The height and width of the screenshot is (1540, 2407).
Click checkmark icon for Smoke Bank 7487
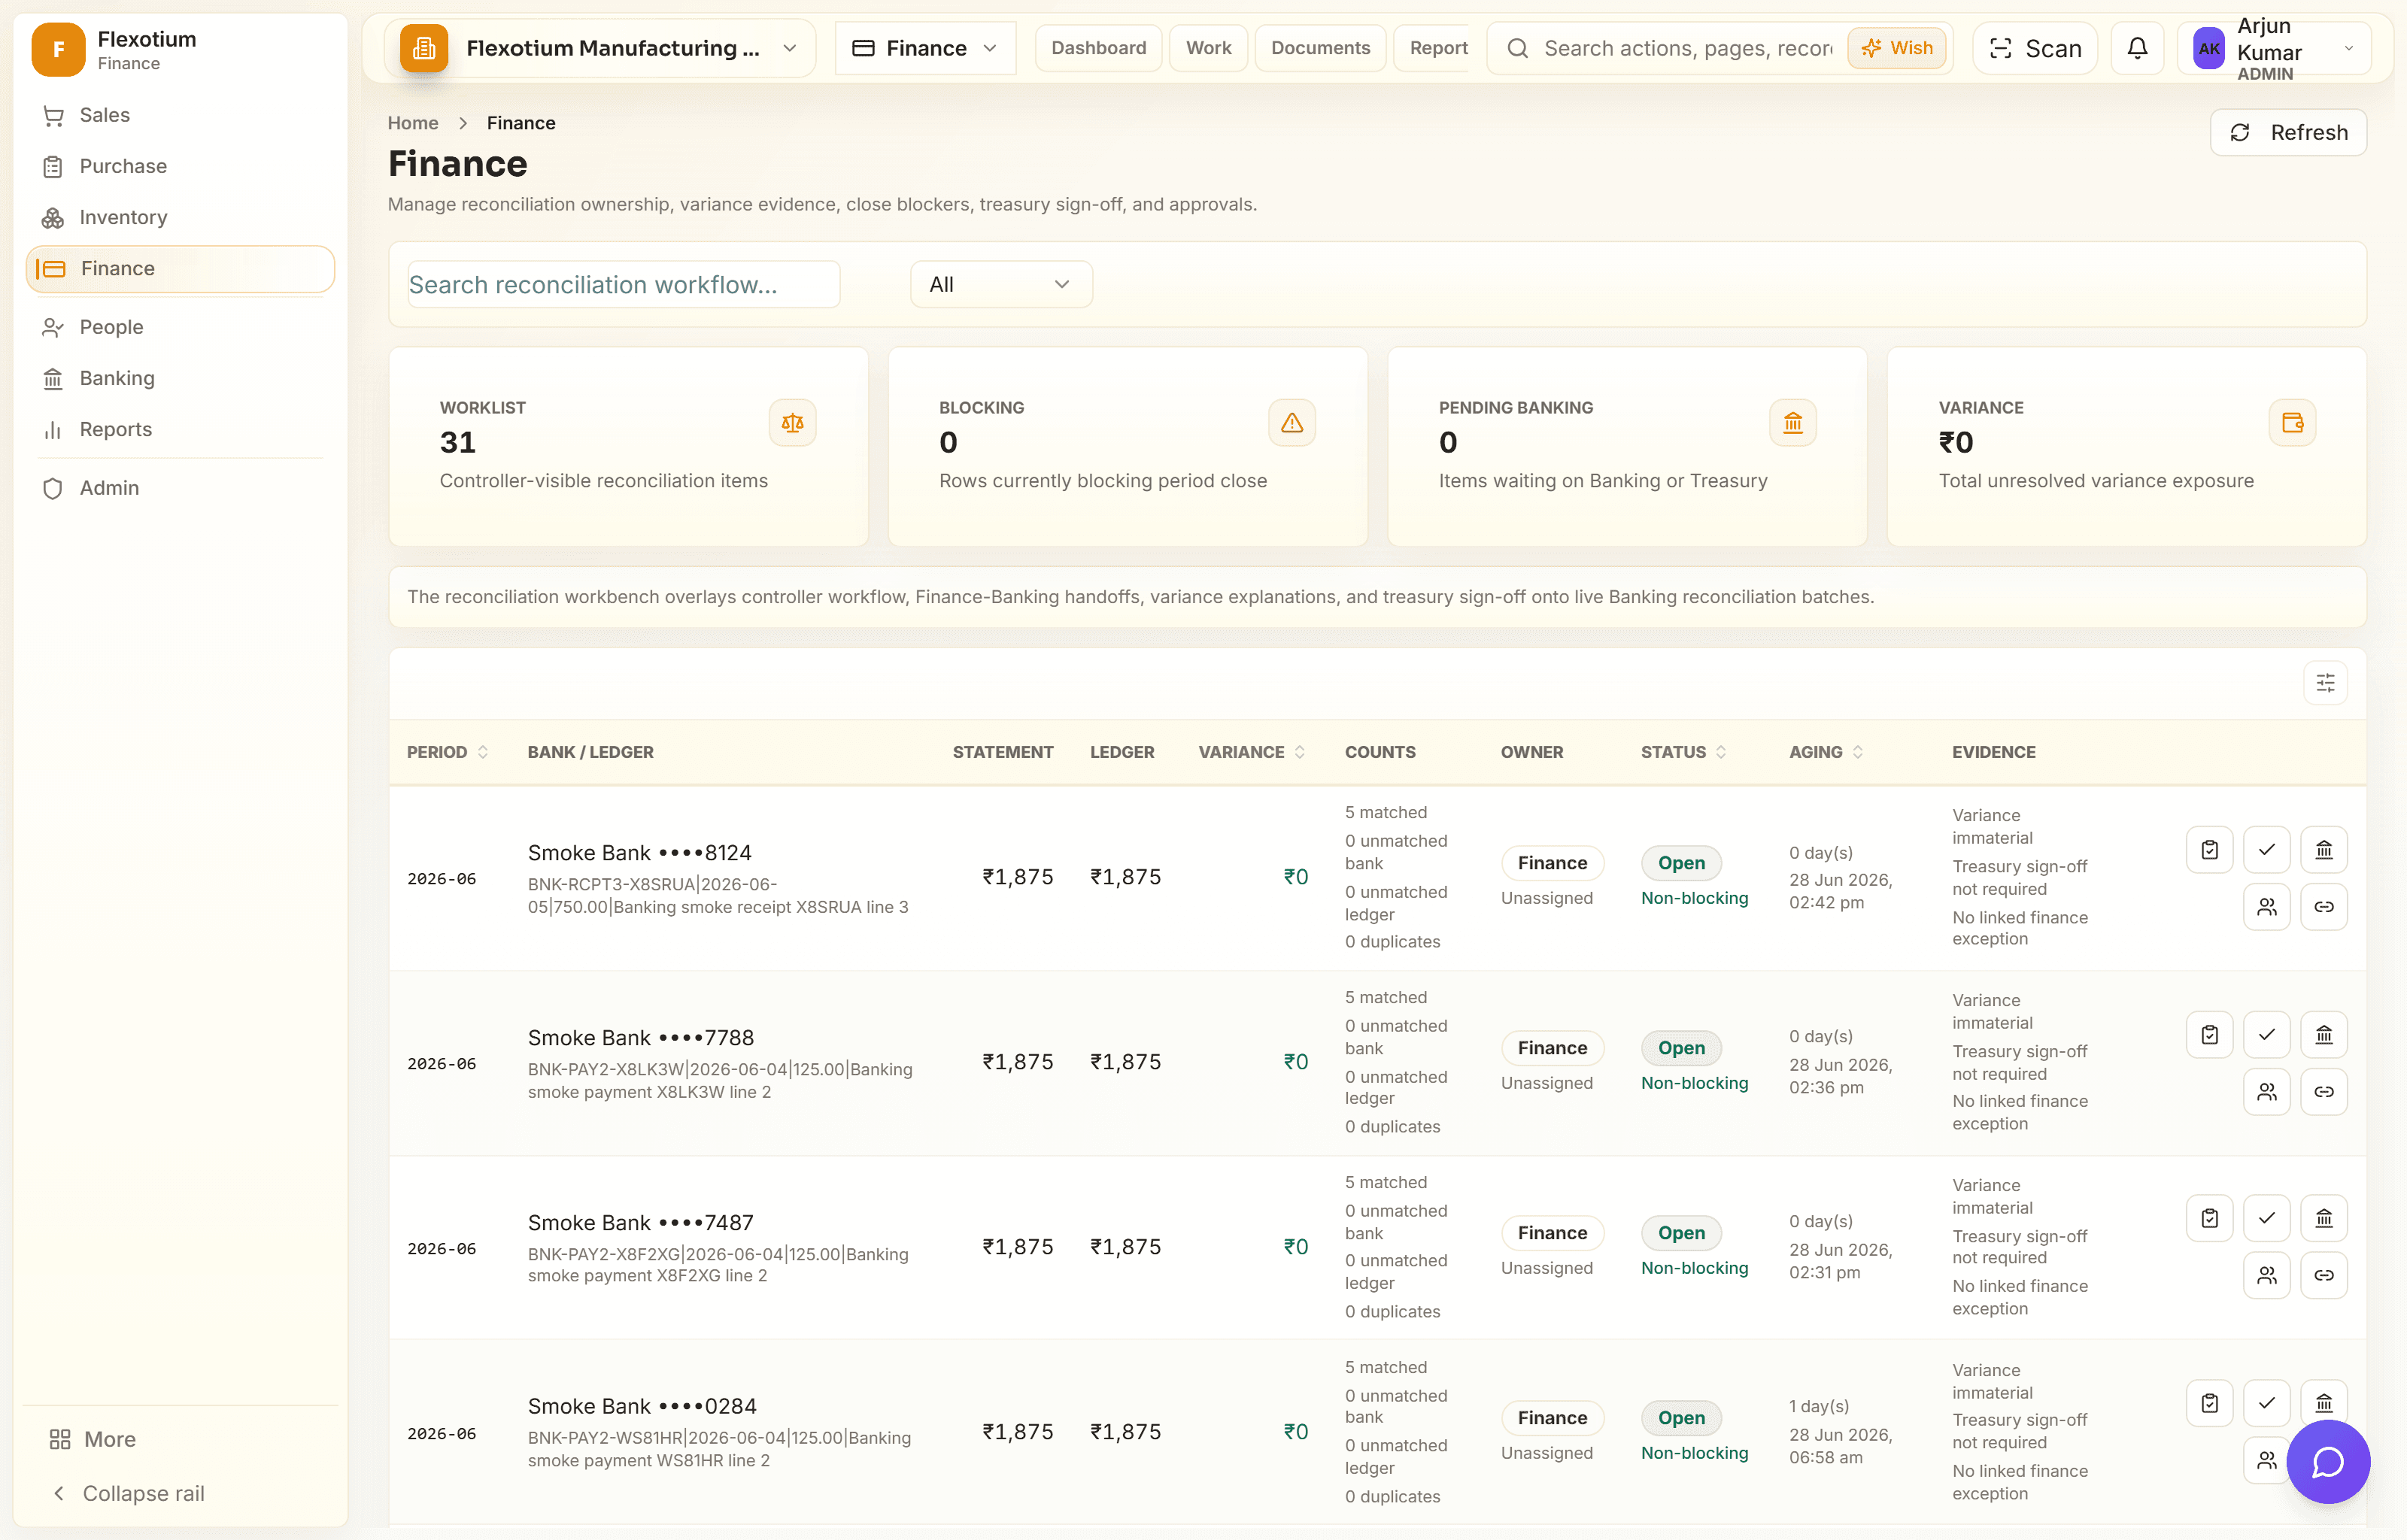(2266, 1219)
